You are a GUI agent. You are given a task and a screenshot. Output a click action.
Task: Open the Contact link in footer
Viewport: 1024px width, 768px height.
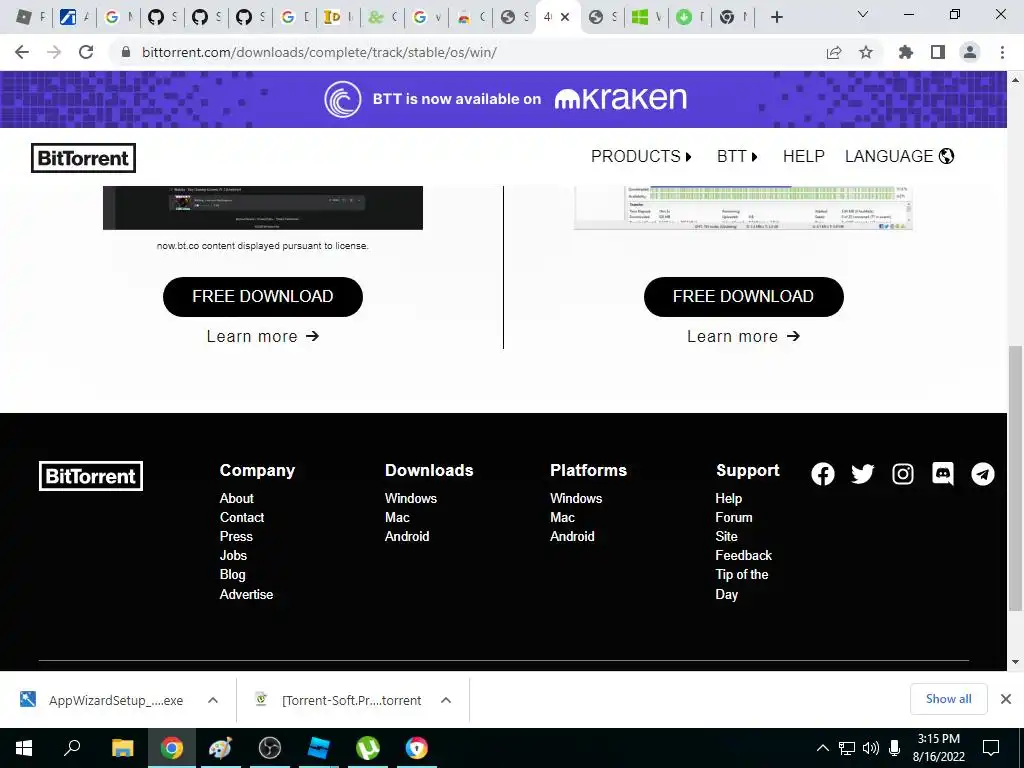click(x=242, y=517)
